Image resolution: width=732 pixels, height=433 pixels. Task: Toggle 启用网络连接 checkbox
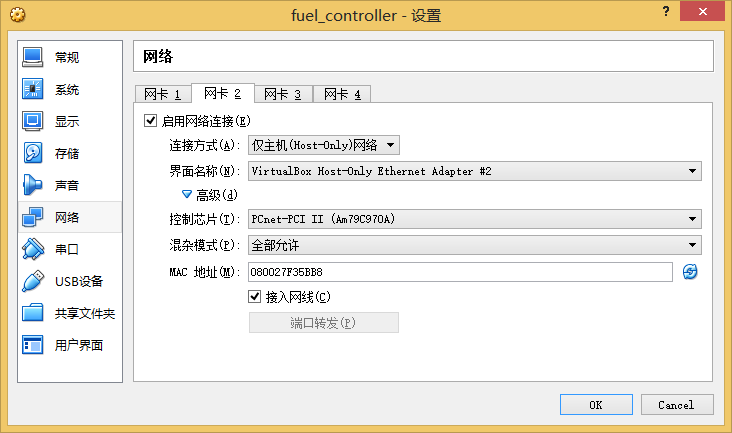[x=150, y=121]
